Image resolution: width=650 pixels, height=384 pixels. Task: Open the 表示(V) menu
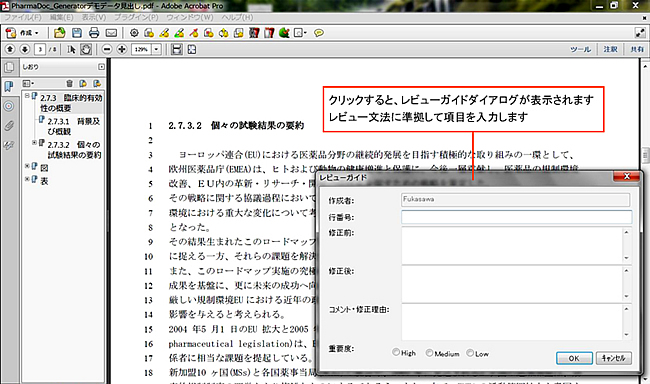tap(94, 17)
